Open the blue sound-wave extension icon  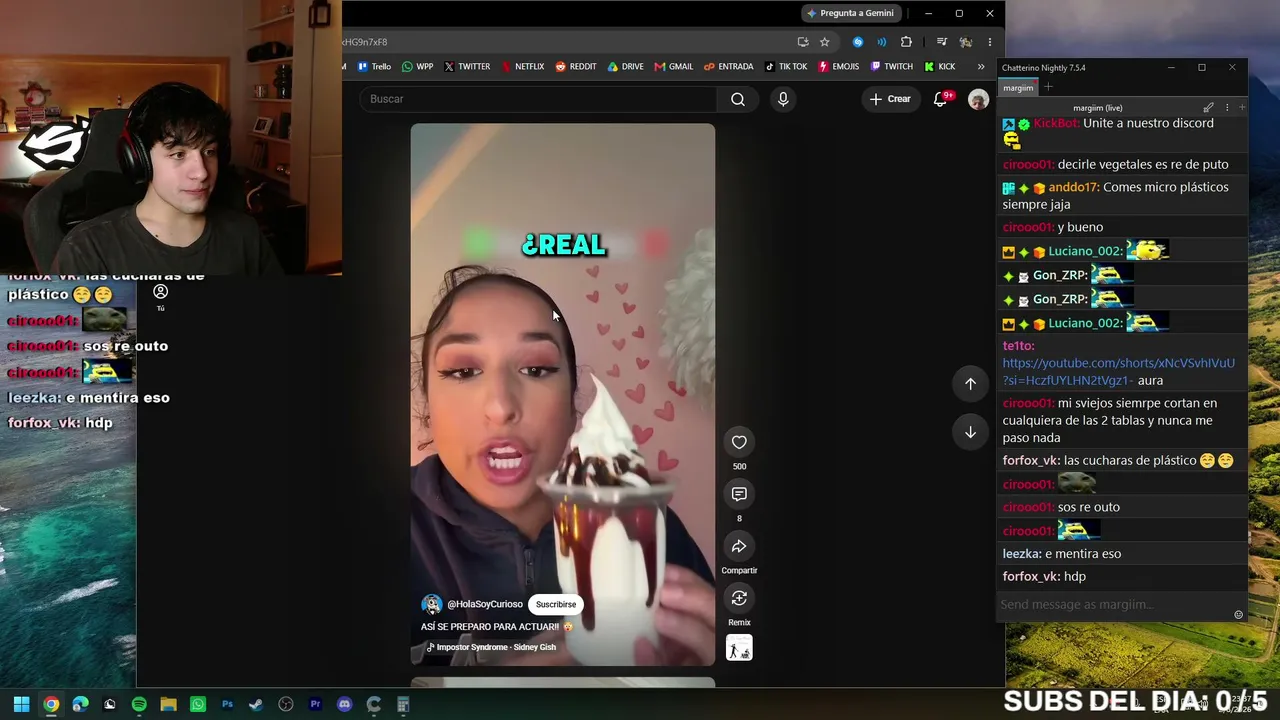point(882,42)
